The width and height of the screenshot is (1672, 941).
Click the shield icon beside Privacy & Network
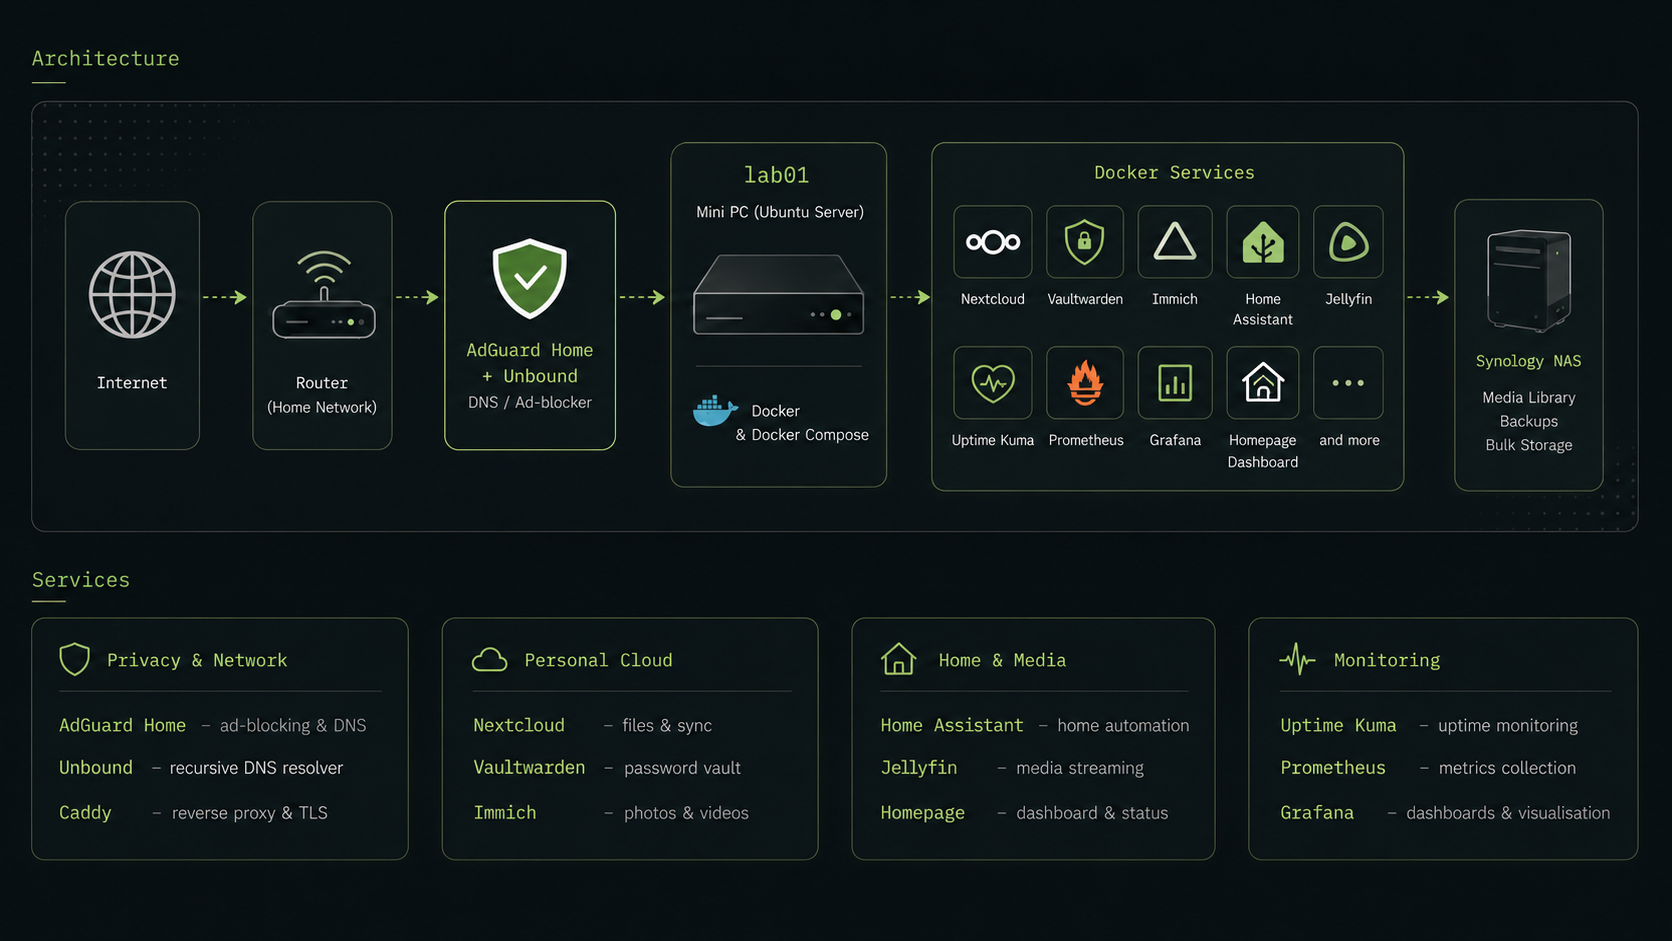click(x=75, y=659)
